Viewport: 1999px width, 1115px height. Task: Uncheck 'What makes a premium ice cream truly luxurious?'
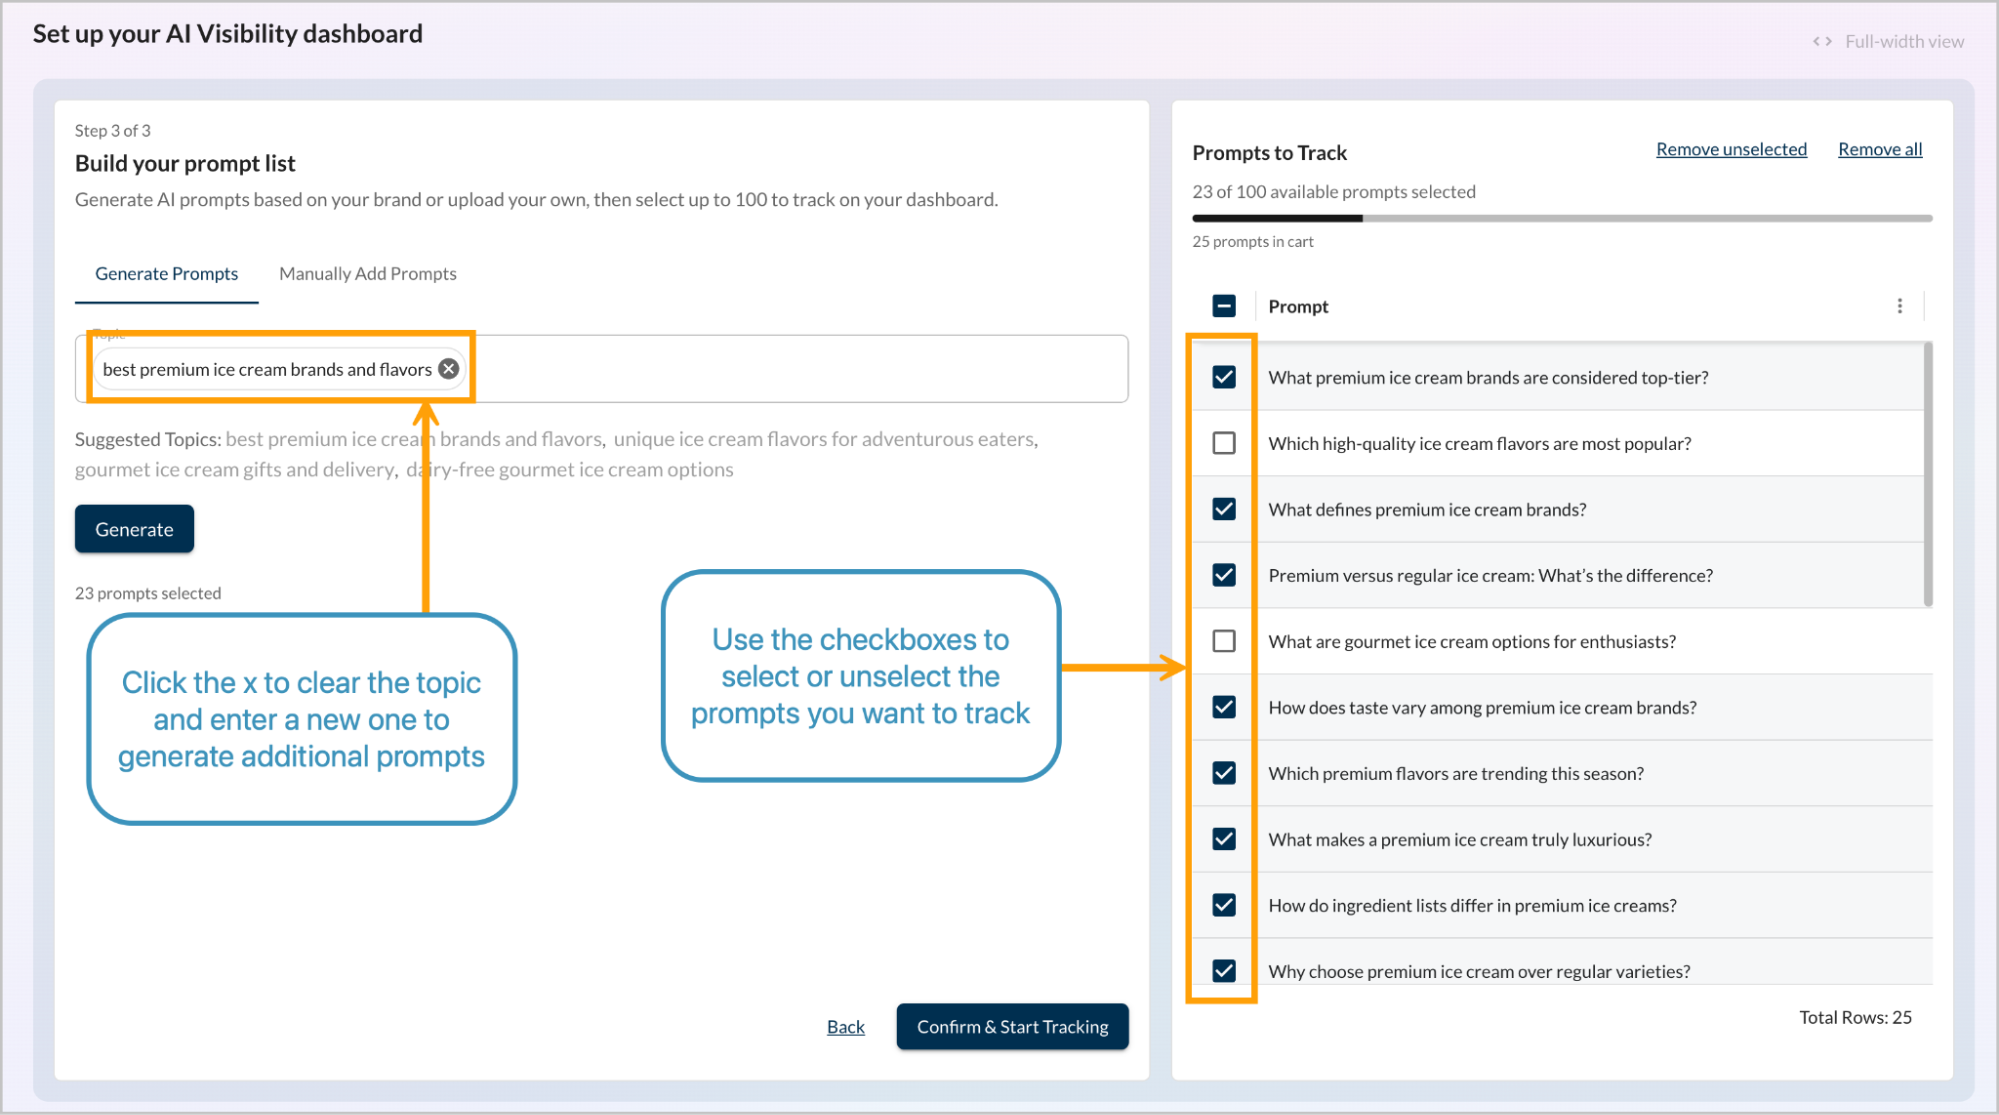[x=1224, y=839]
